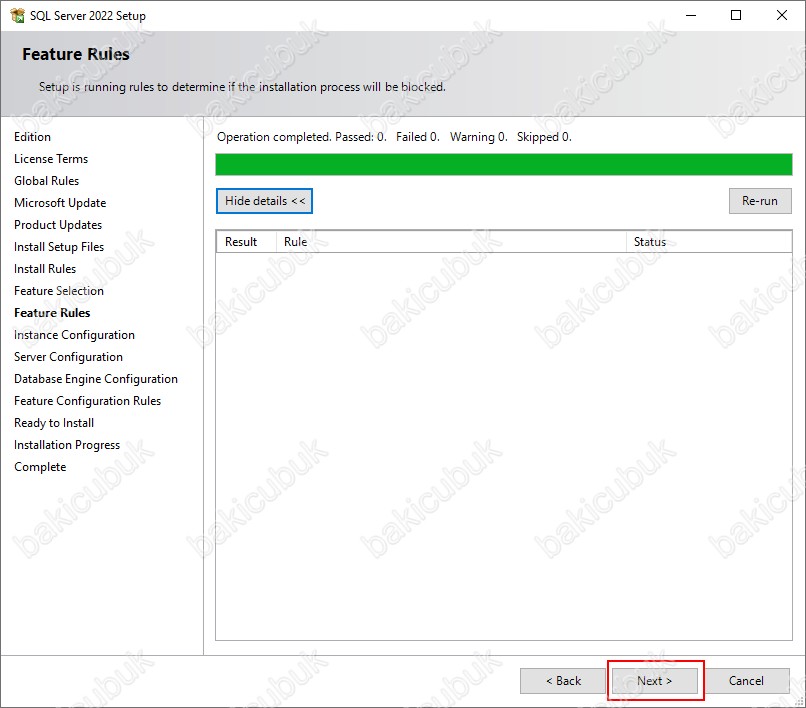Click the green progress bar
806x708 pixels.
click(x=503, y=165)
